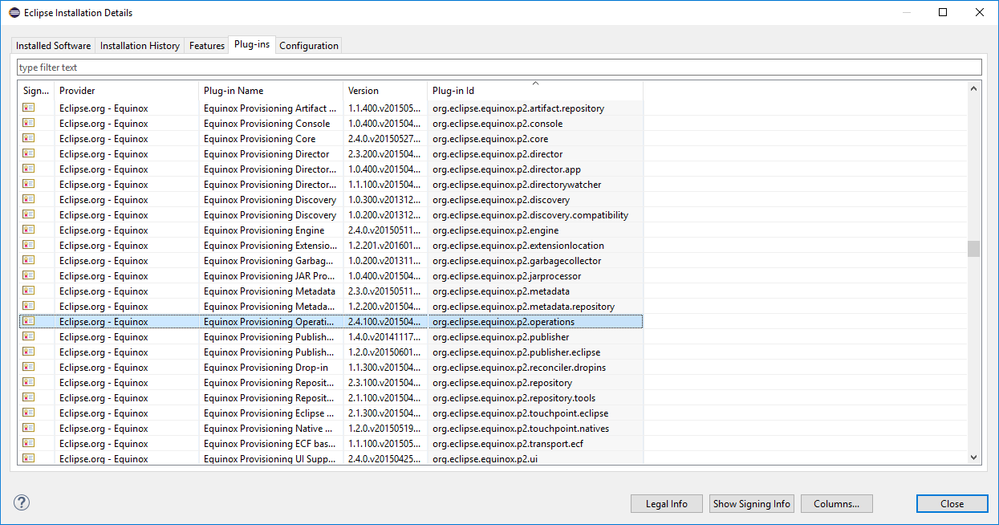
Task: Click signed icon for org.eclipse.equinox.p2.touchpoint.eclipse row
Action: point(28,413)
